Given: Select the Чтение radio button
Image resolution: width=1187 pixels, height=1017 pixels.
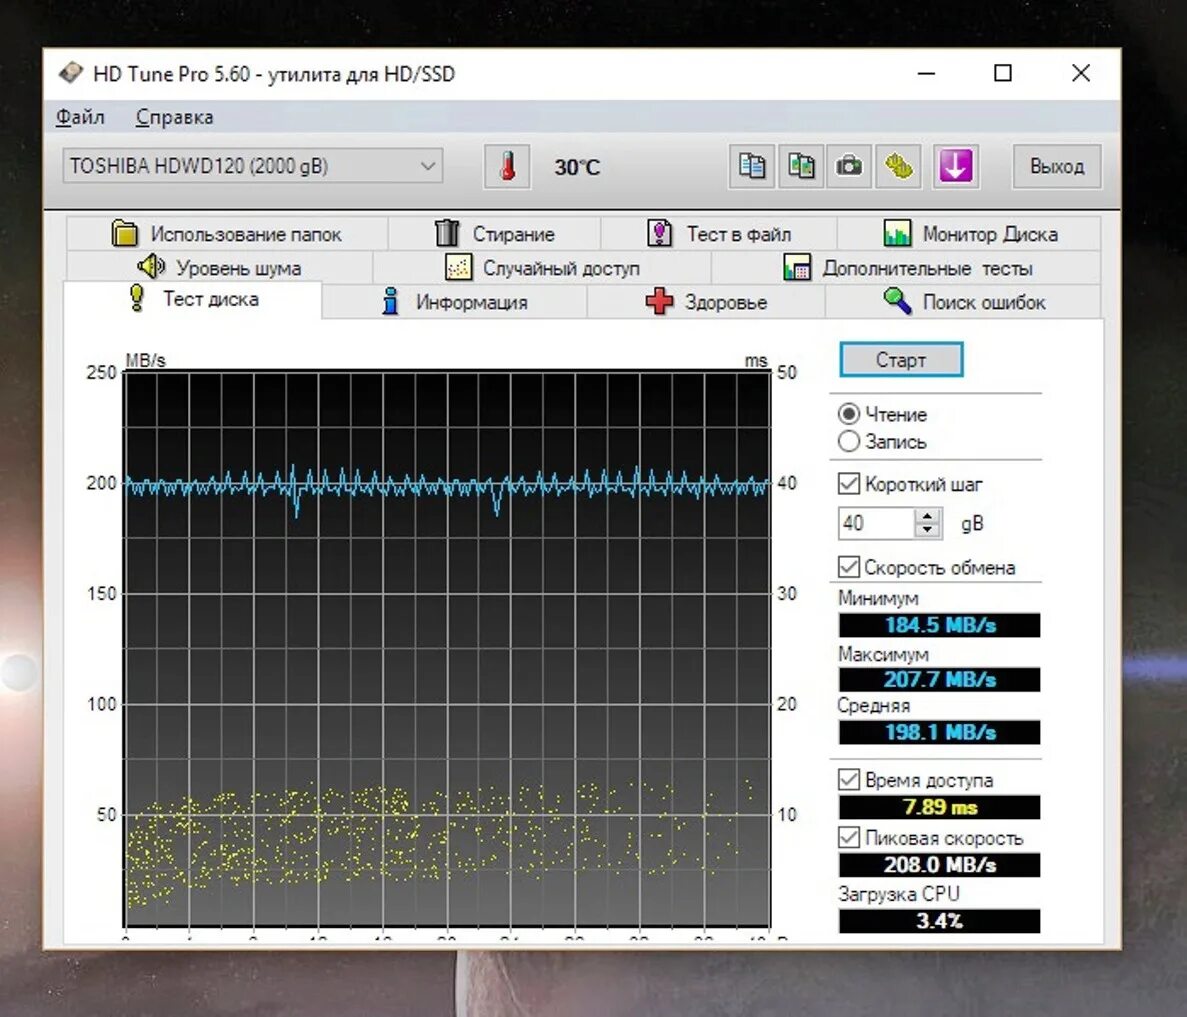Looking at the screenshot, I should point(849,414).
